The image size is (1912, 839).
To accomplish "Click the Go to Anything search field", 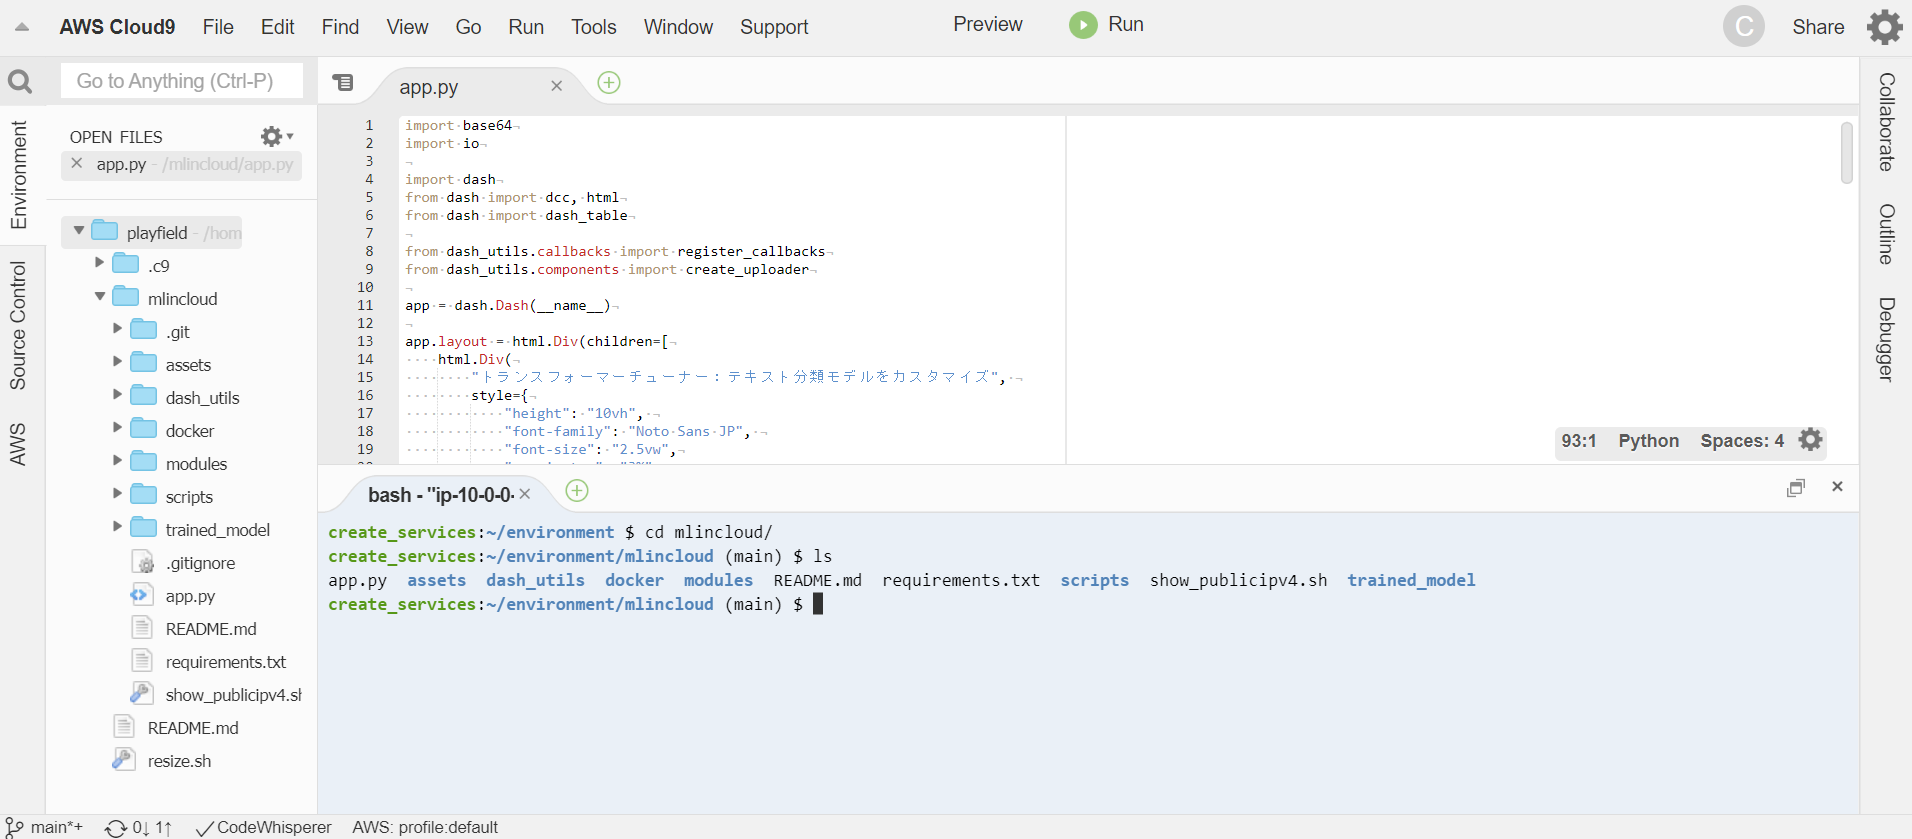I will pyautogui.click(x=182, y=81).
